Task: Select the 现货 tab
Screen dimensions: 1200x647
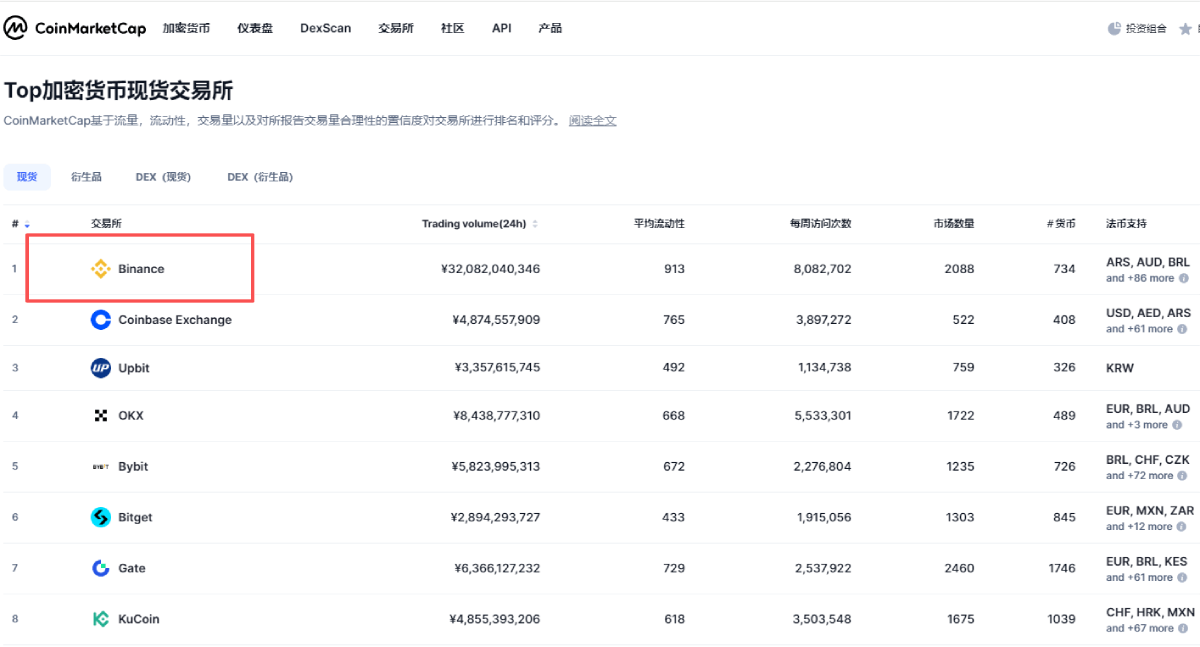Action: pyautogui.click(x=27, y=177)
